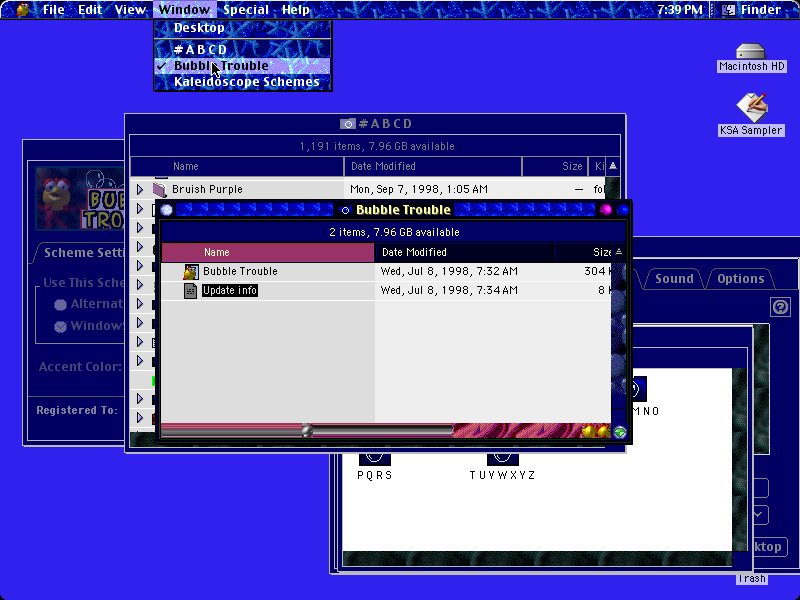Click the left yellow scroll arrow in the Bubble Trouble window

point(589,431)
